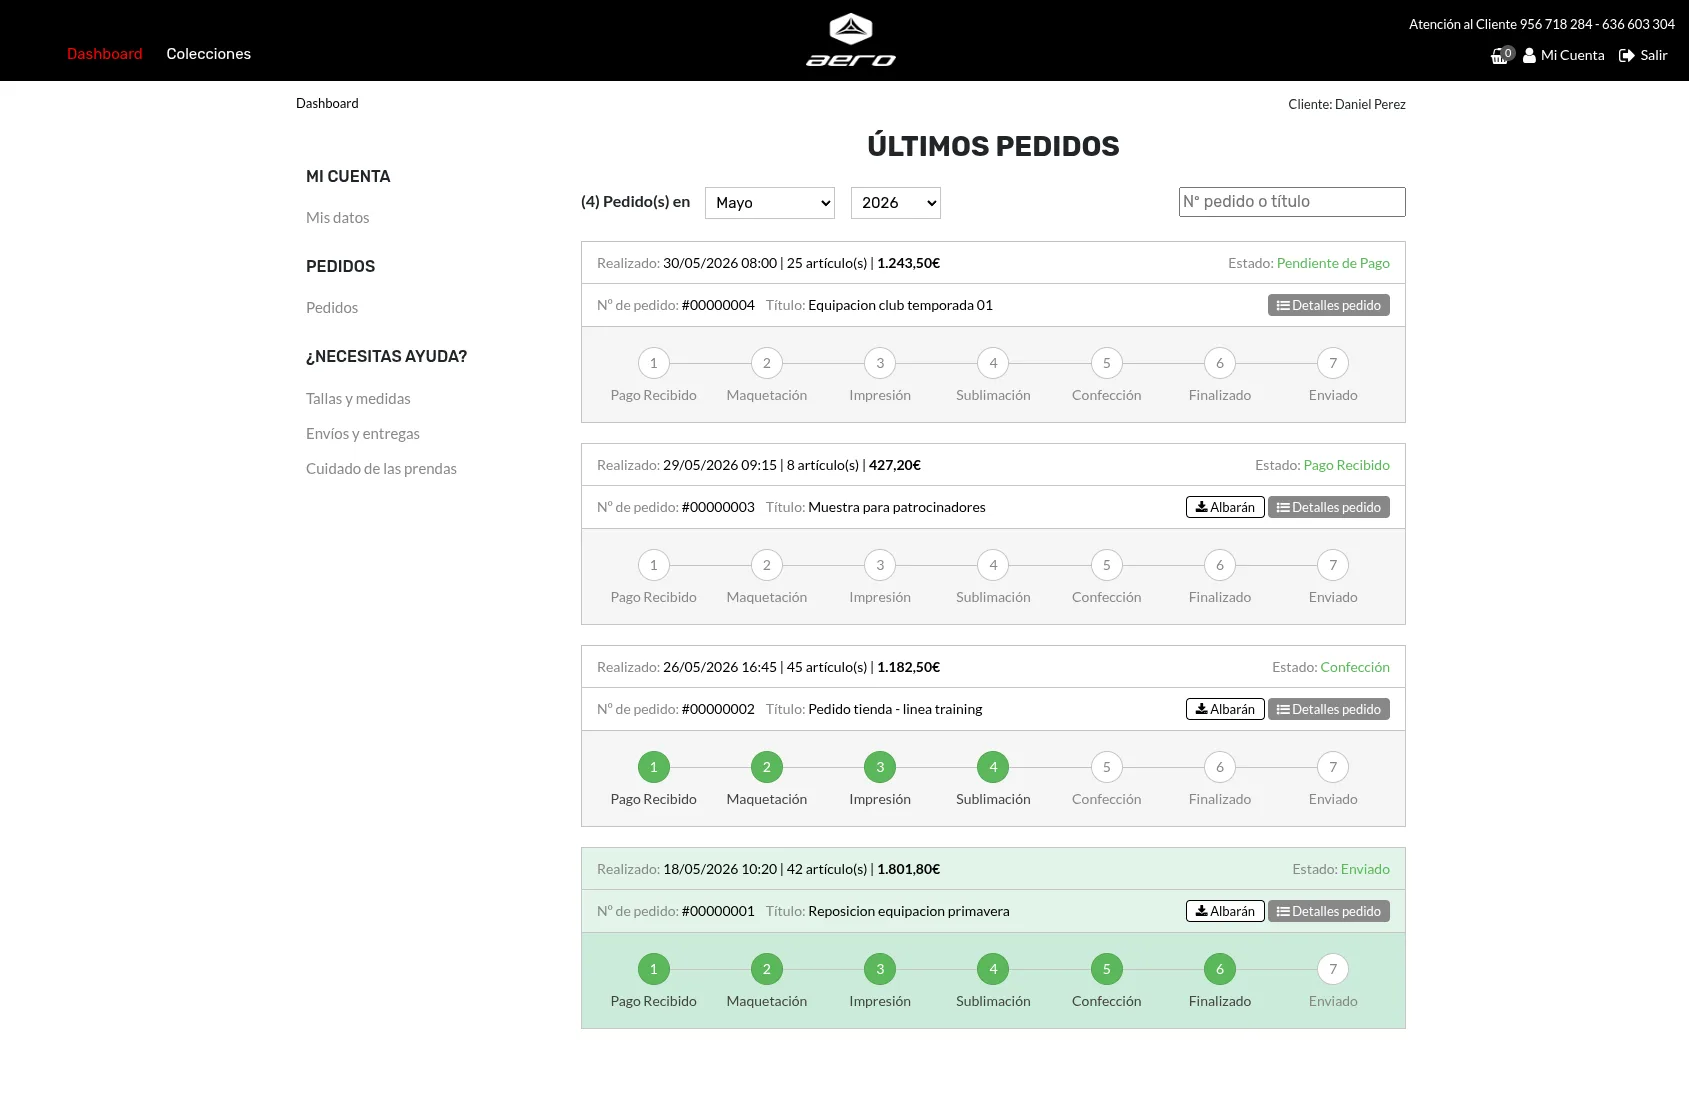Click step 7 Enviado circle of order #00000004
1689x1096 pixels.
click(x=1333, y=363)
